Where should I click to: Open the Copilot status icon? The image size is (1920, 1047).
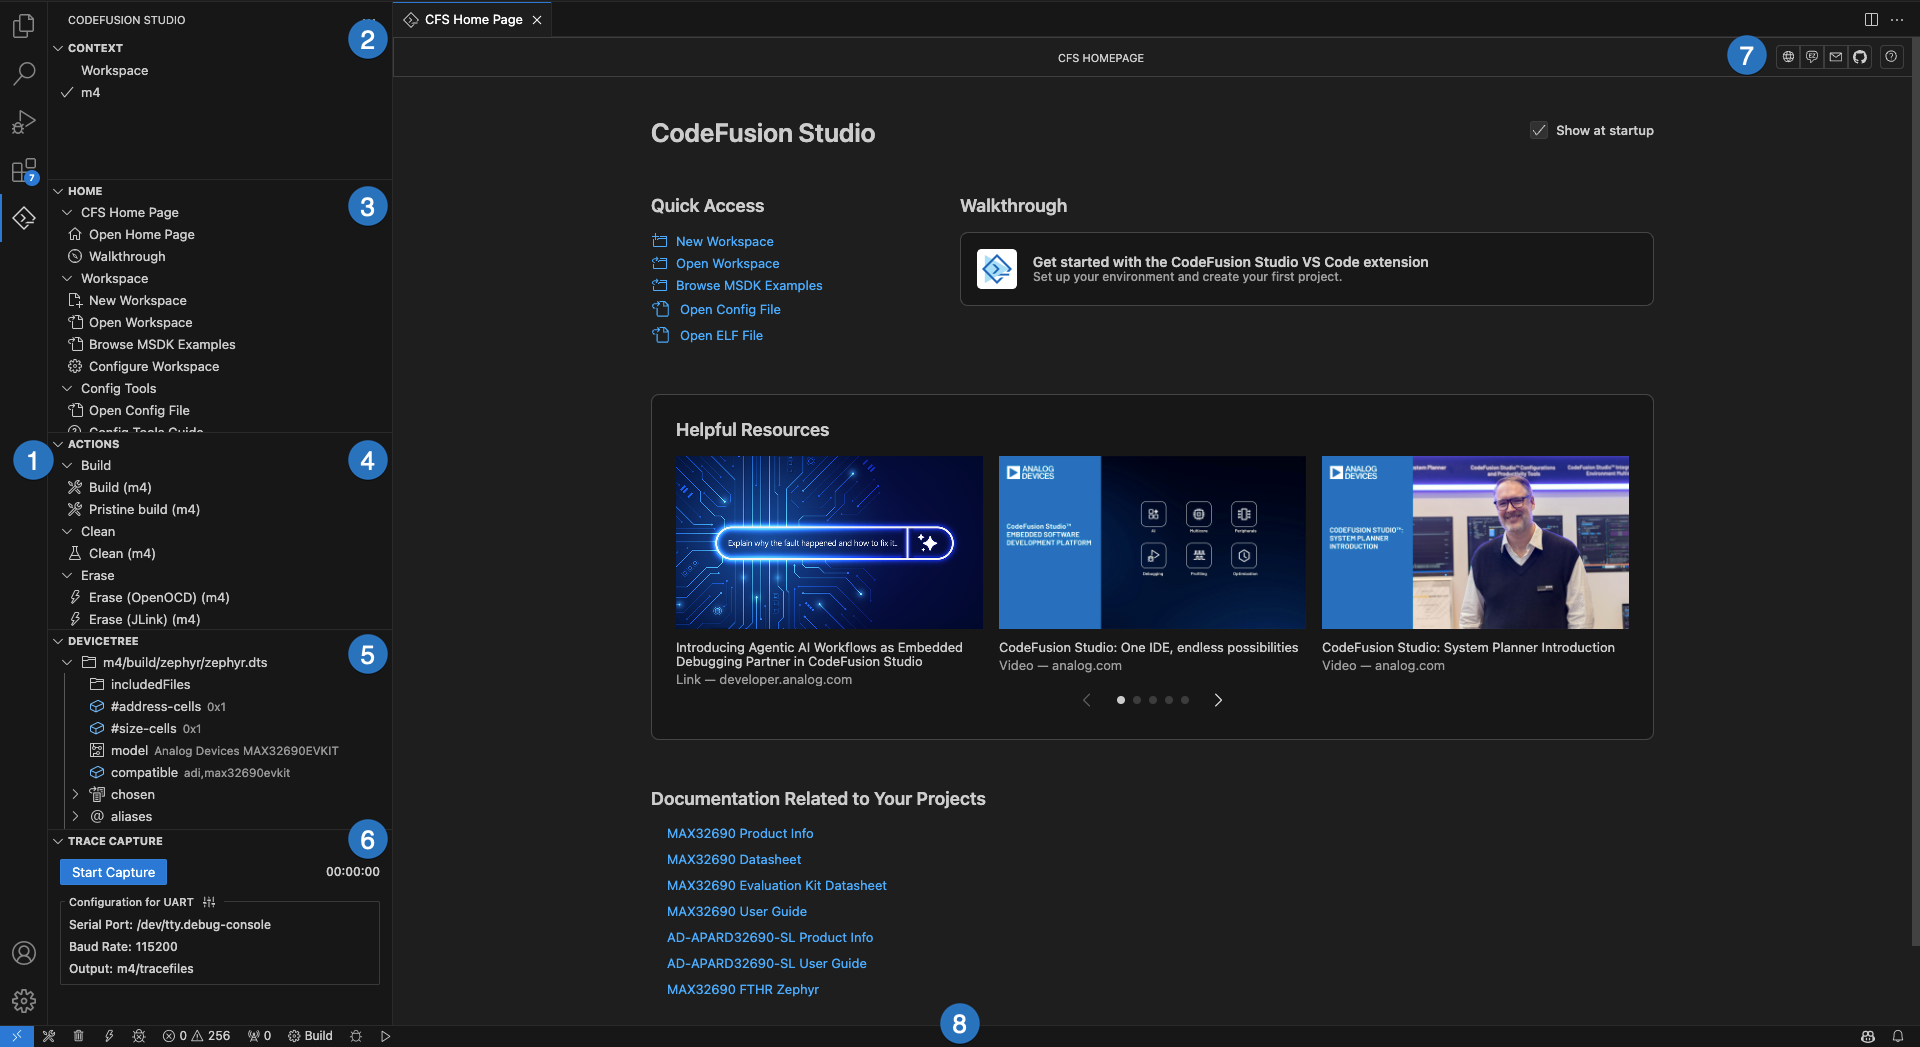tap(1867, 1036)
